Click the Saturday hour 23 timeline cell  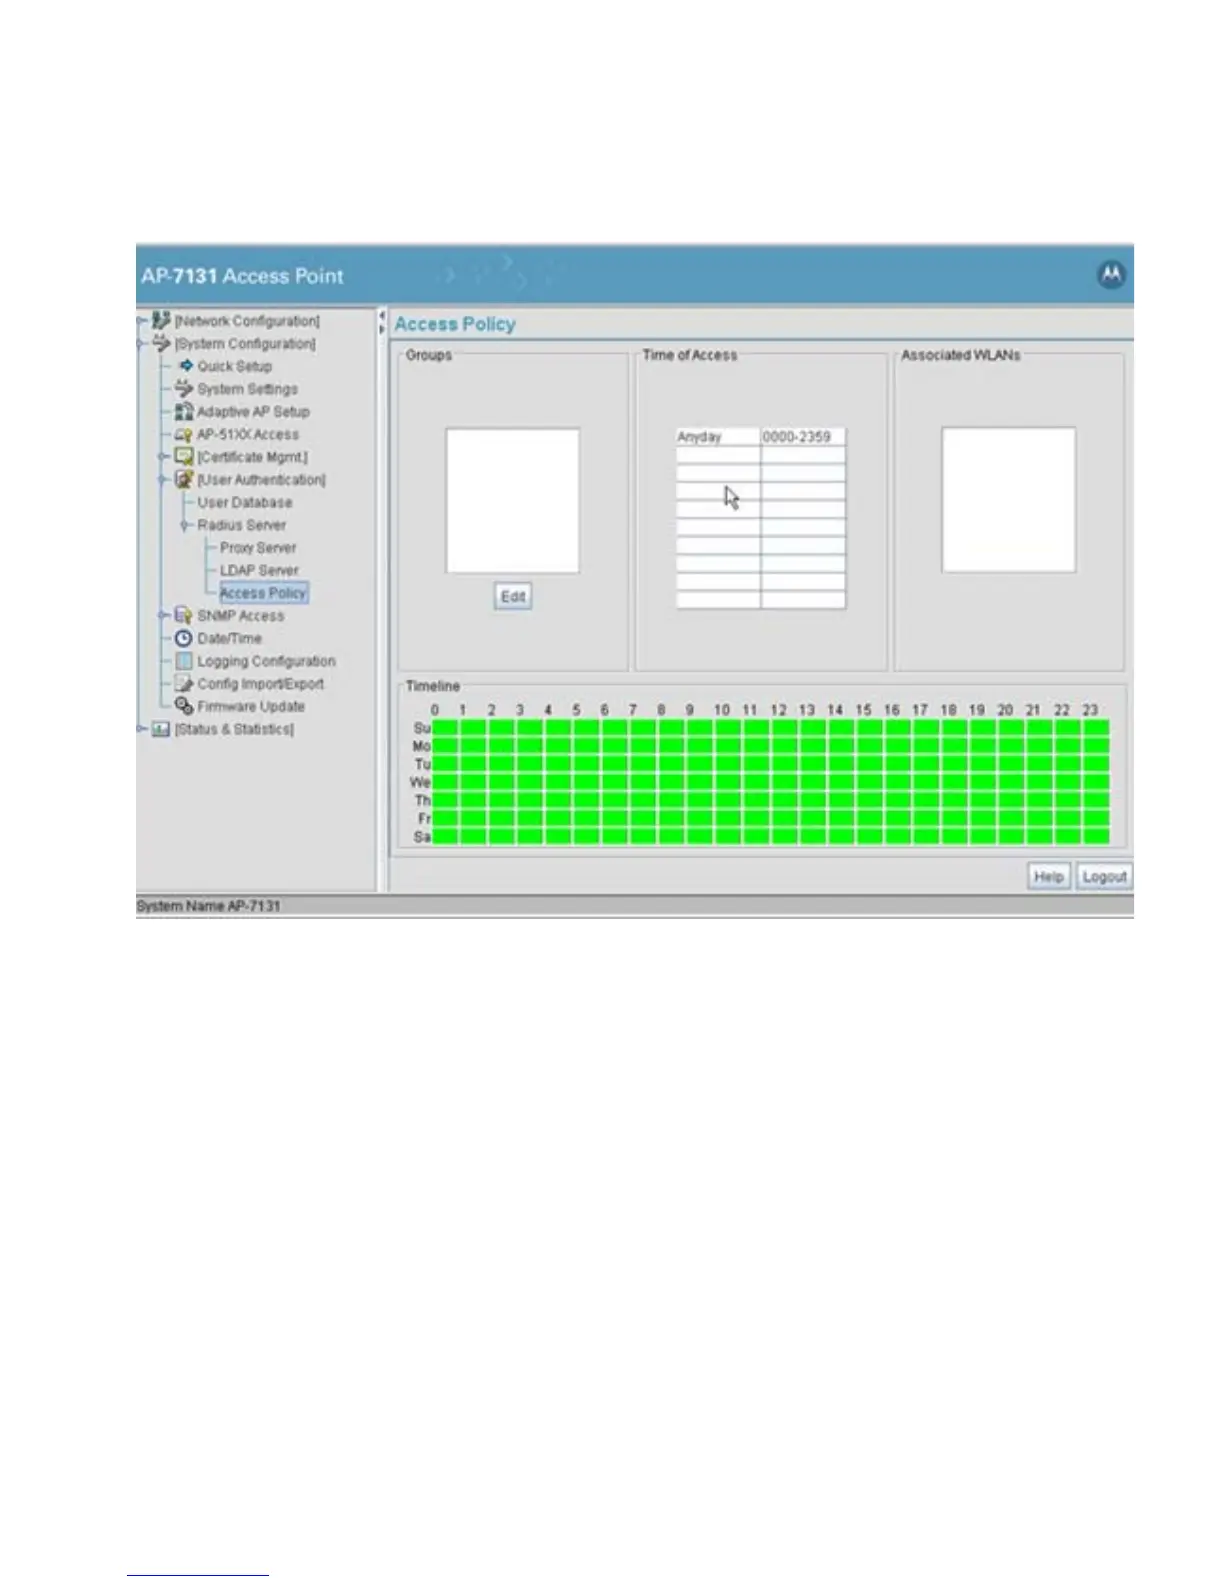click(1097, 836)
